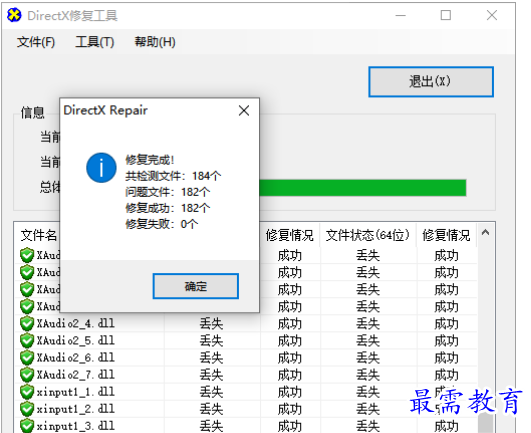Click the first 修复情况 column header
Screen dimensions: 531x433
[x=290, y=235]
